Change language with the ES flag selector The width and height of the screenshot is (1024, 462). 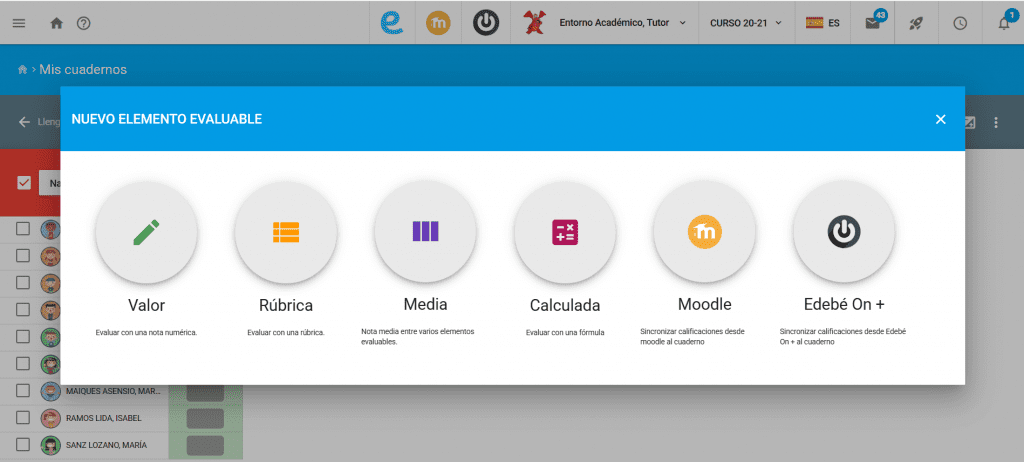(x=822, y=23)
